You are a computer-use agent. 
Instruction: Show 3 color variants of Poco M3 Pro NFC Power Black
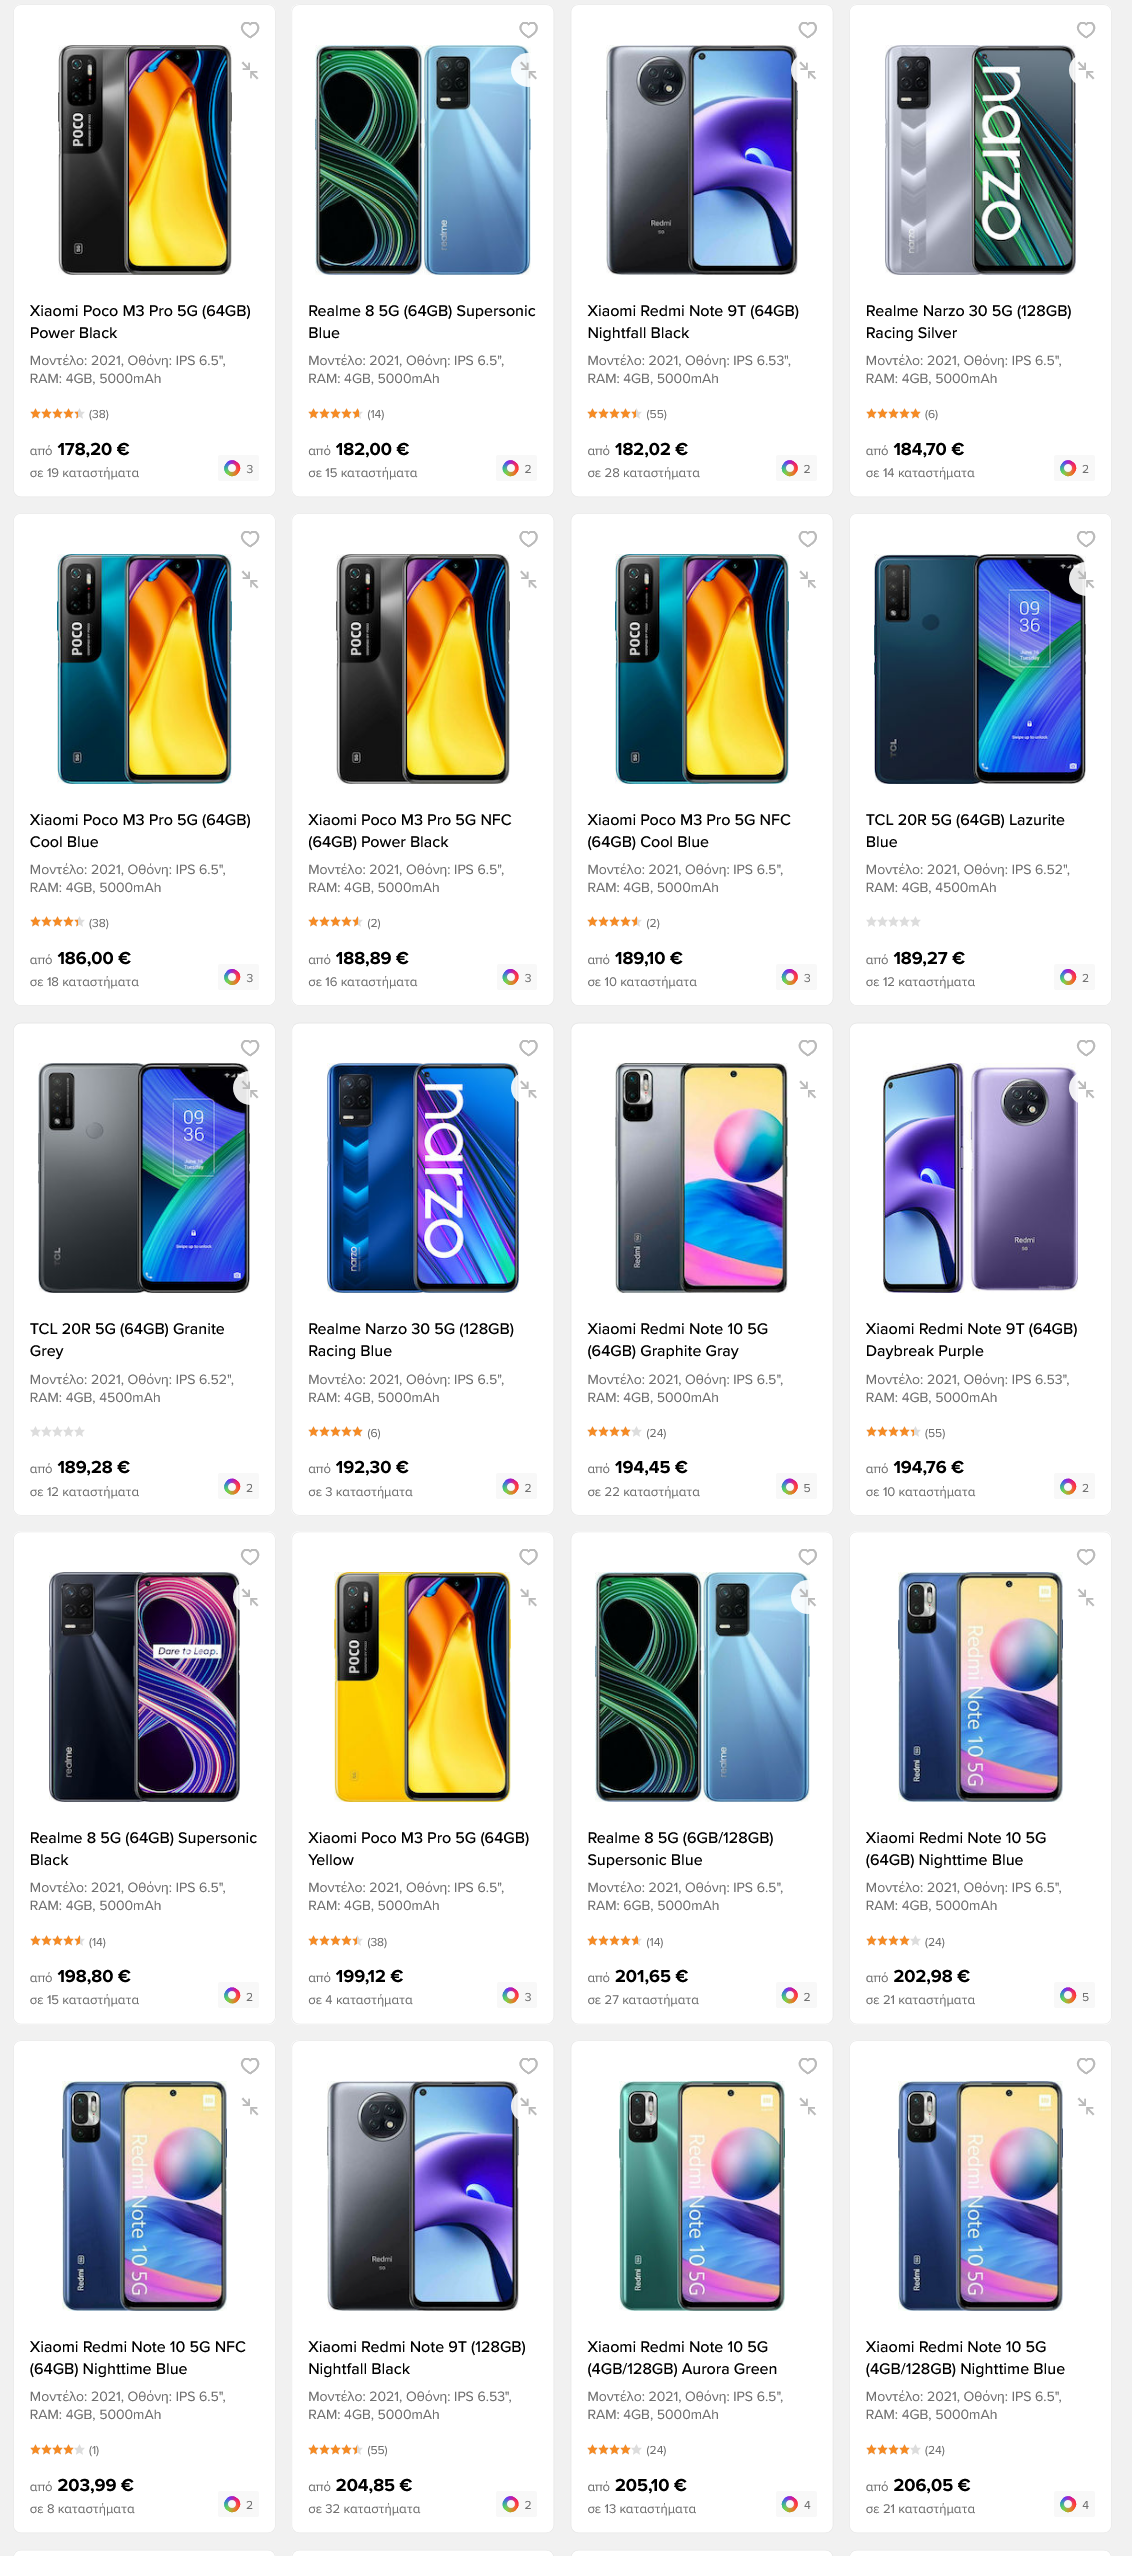(x=518, y=977)
